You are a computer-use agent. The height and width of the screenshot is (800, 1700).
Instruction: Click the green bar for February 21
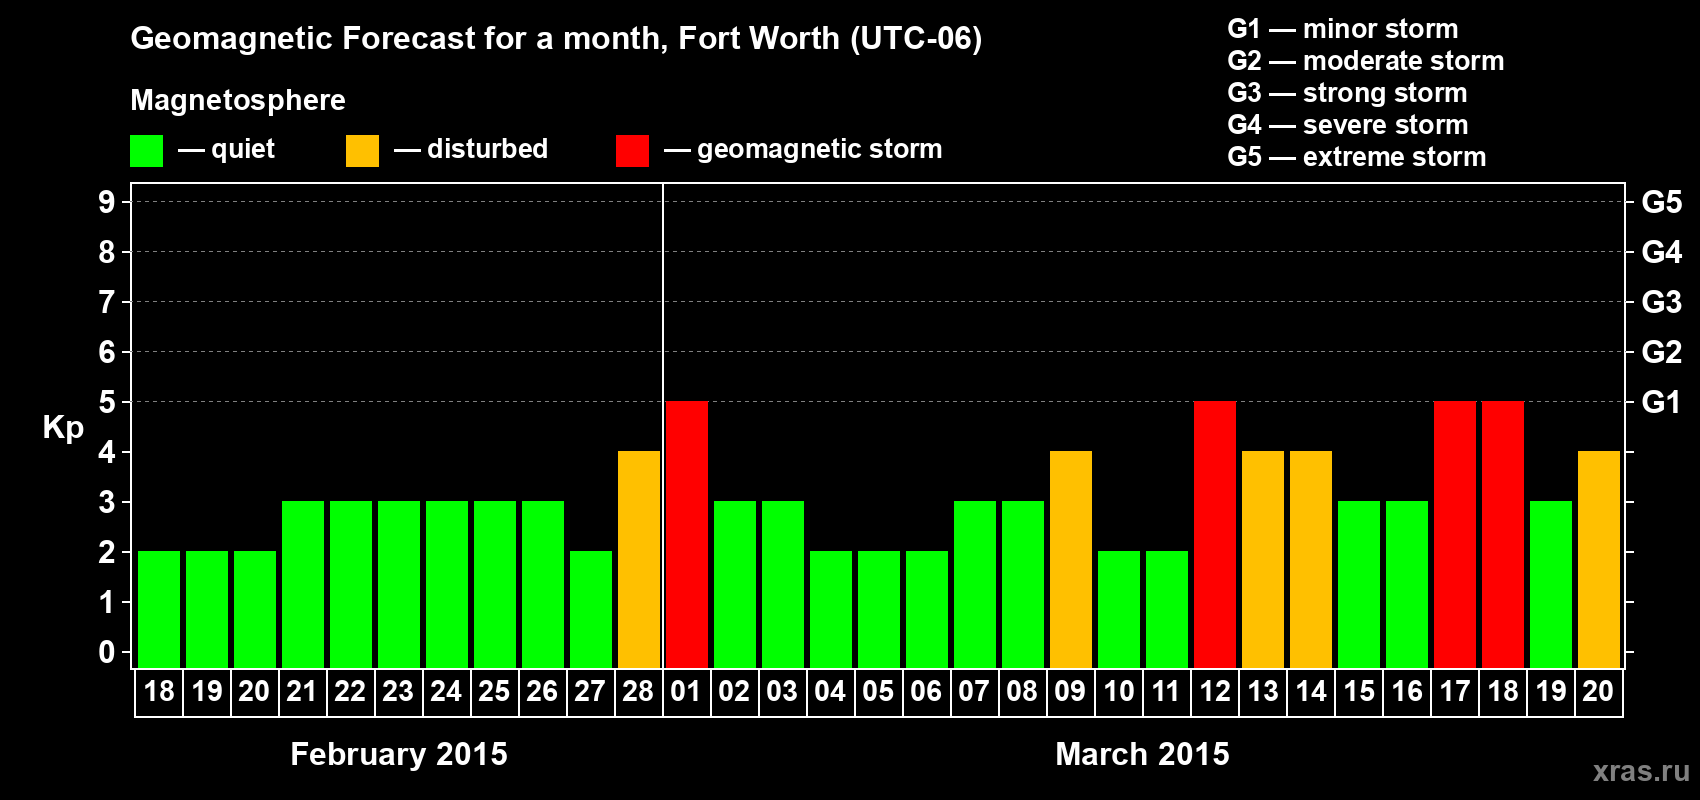[303, 584]
